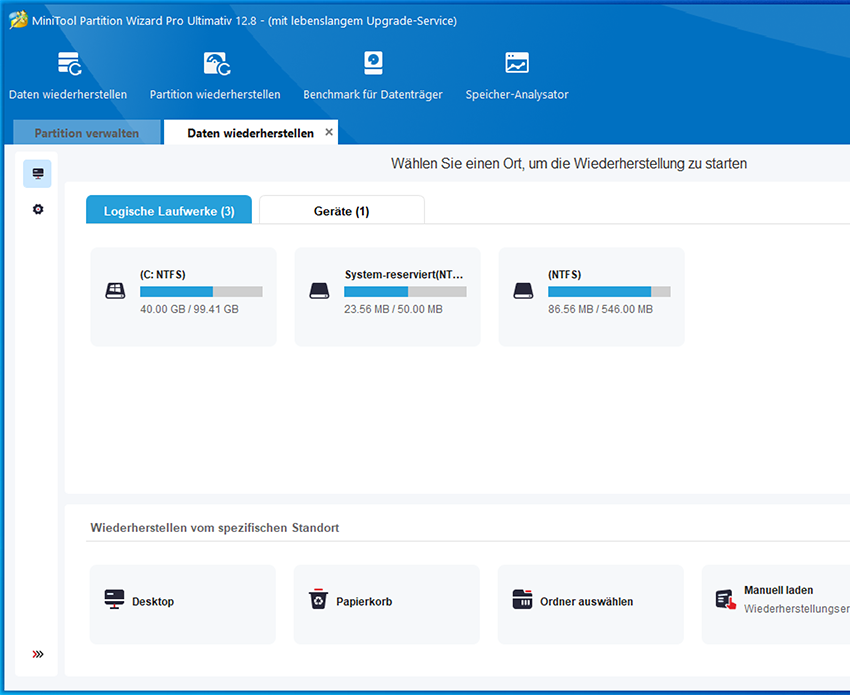Click the Papierkorb recycle bin icon

coord(318,600)
